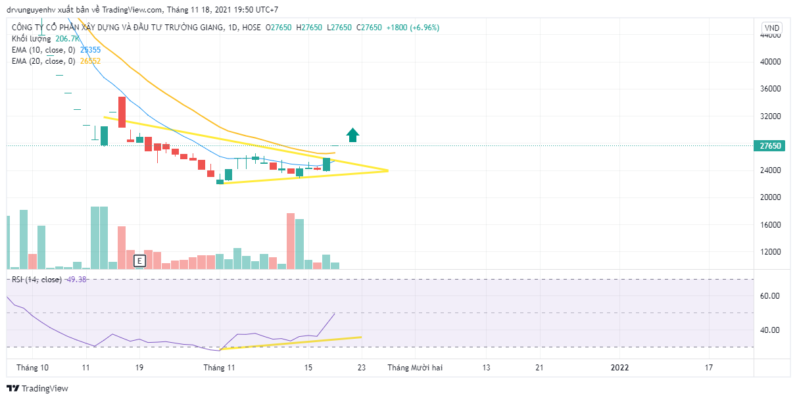Click the VND currency button
Image resolution: width=797 pixels, height=400 pixels.
[x=772, y=28]
